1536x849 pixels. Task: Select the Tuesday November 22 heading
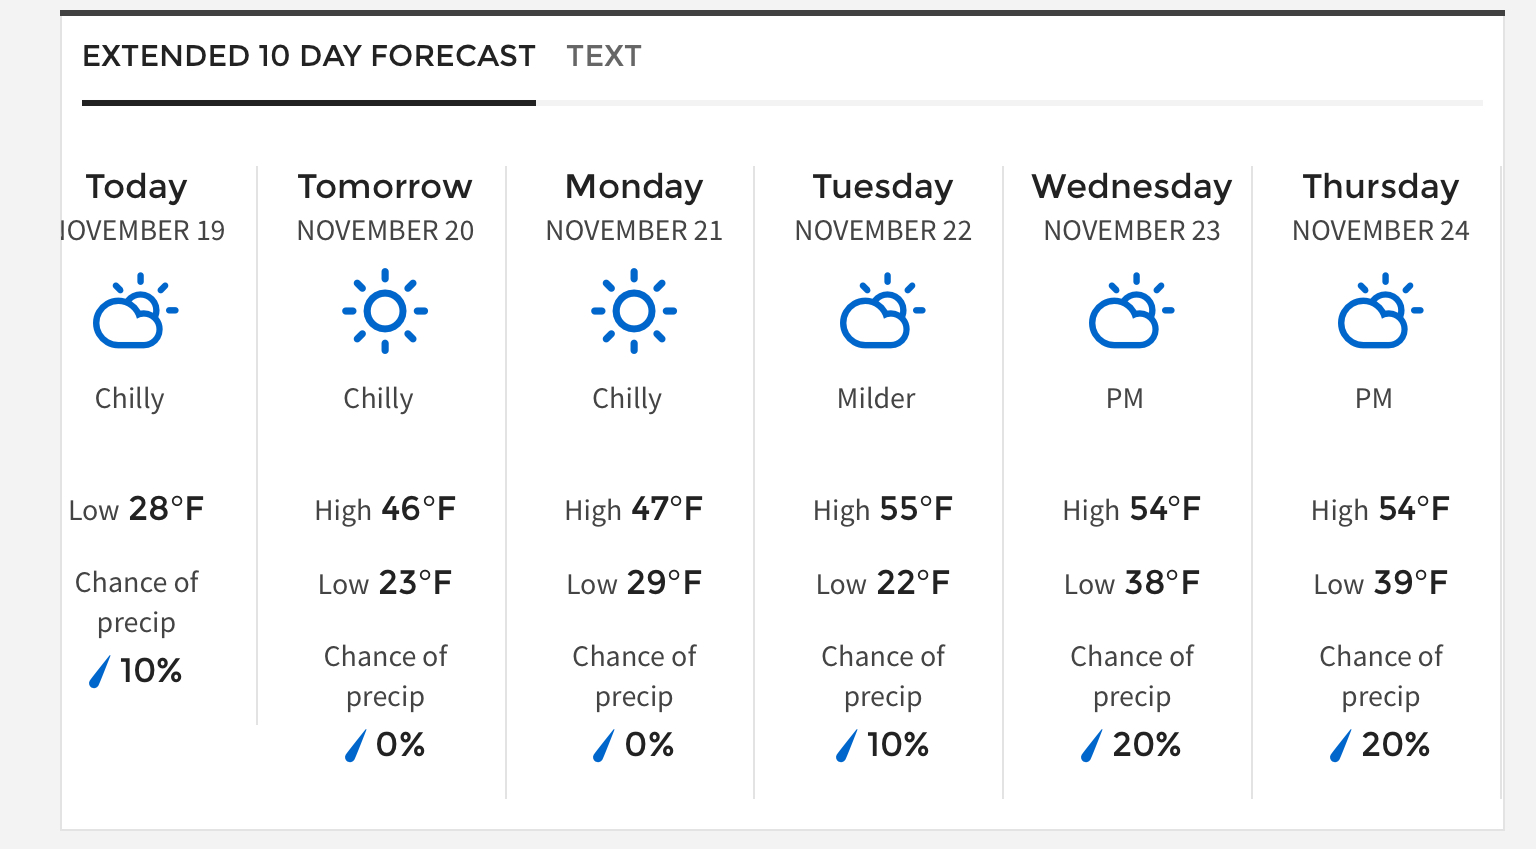click(x=883, y=207)
